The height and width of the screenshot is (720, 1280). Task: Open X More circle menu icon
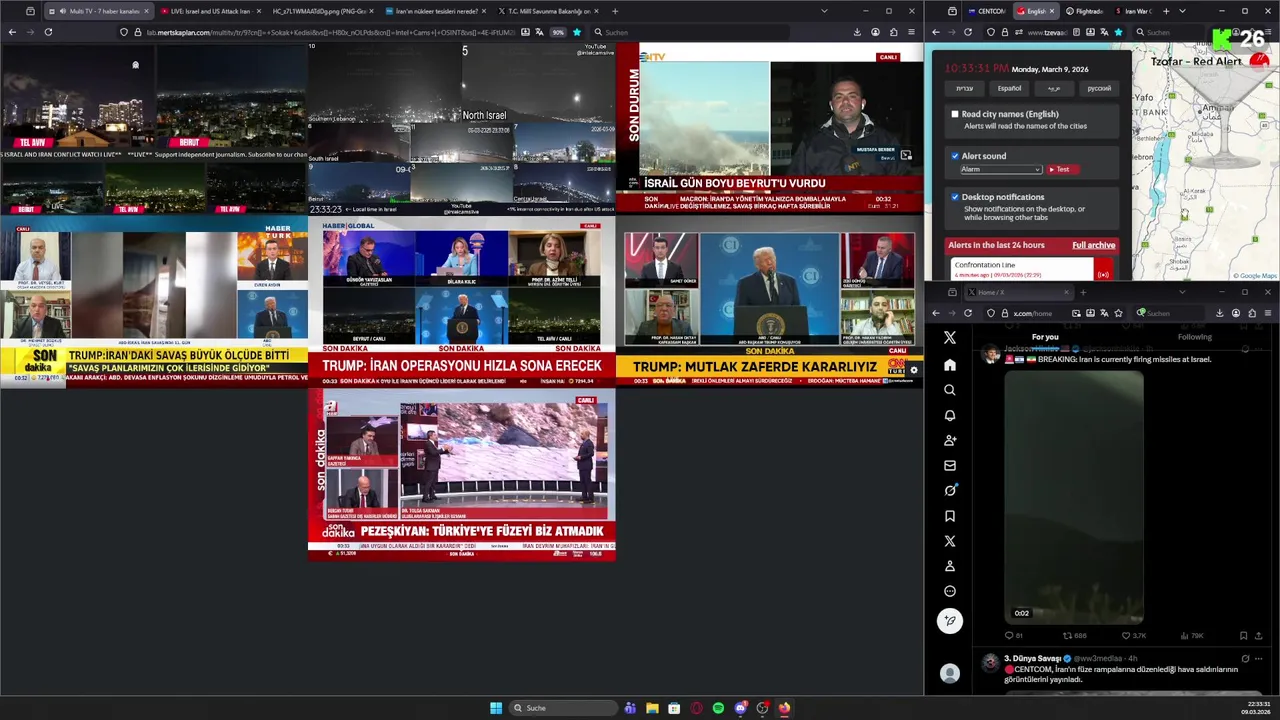(x=950, y=591)
